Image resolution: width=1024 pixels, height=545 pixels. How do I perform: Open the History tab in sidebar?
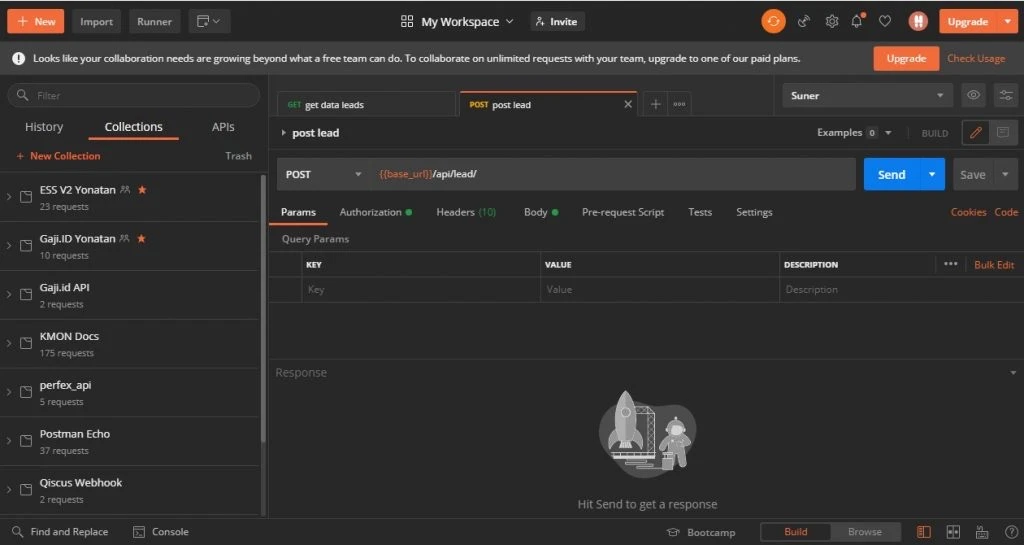(x=44, y=127)
